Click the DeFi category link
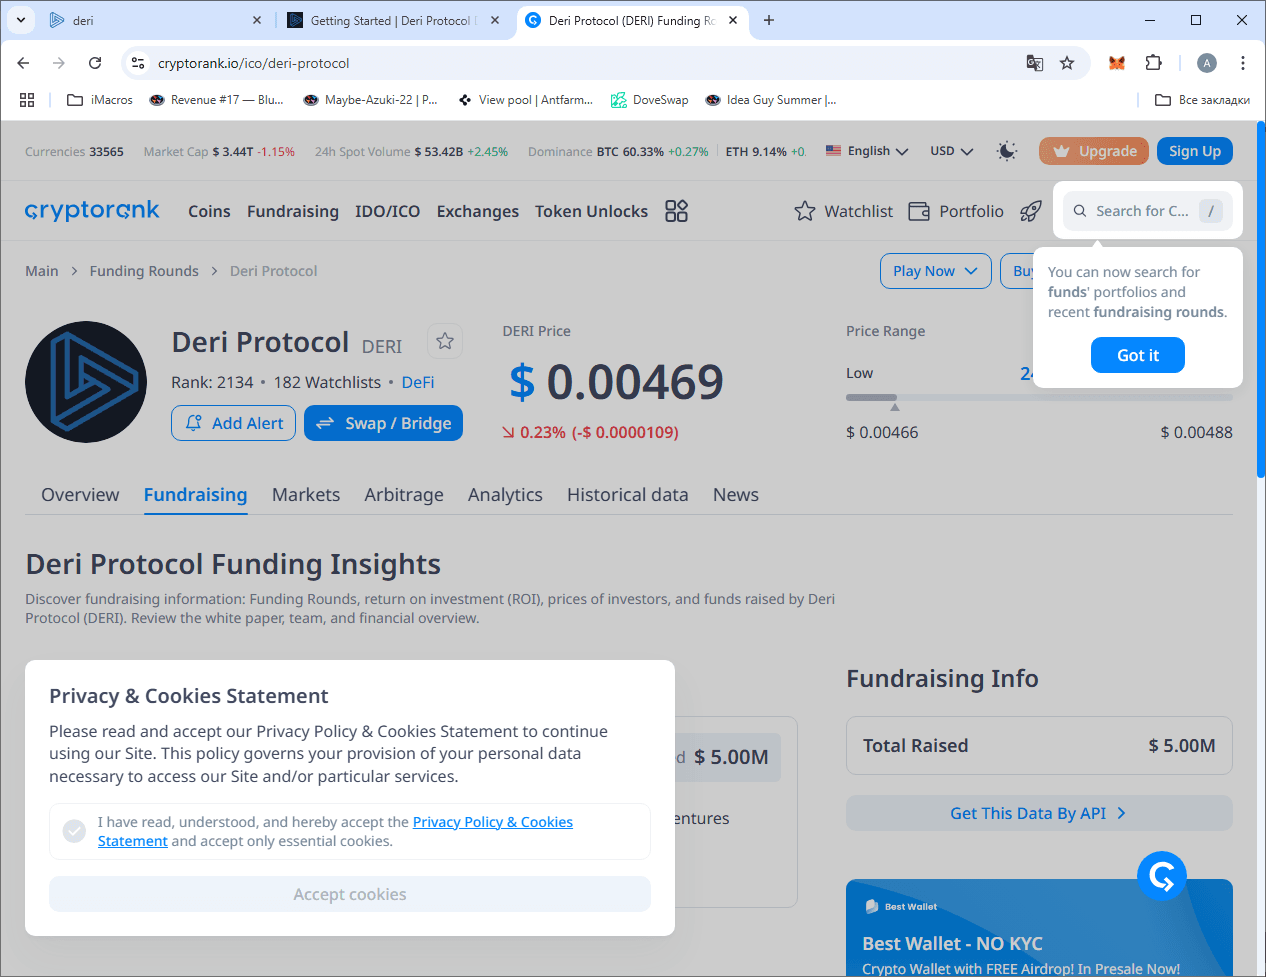 pos(418,382)
